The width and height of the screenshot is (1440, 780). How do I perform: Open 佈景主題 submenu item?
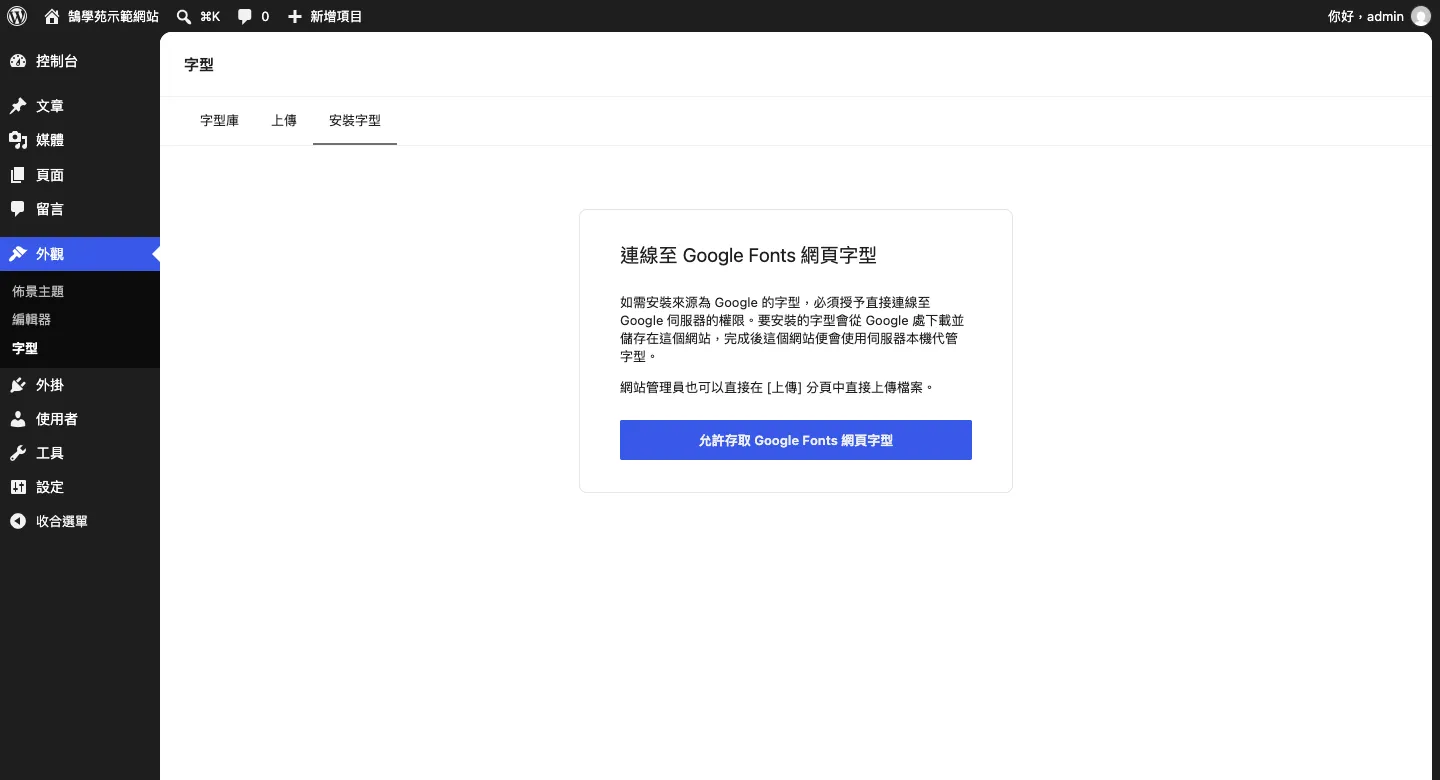(x=38, y=291)
